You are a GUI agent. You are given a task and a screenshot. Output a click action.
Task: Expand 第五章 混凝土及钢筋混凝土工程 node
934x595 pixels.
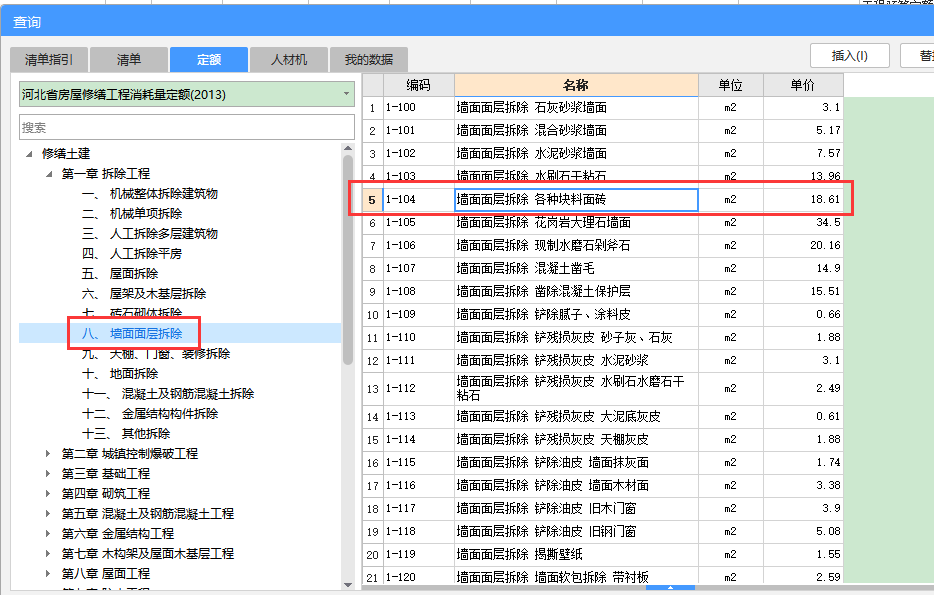(48, 513)
